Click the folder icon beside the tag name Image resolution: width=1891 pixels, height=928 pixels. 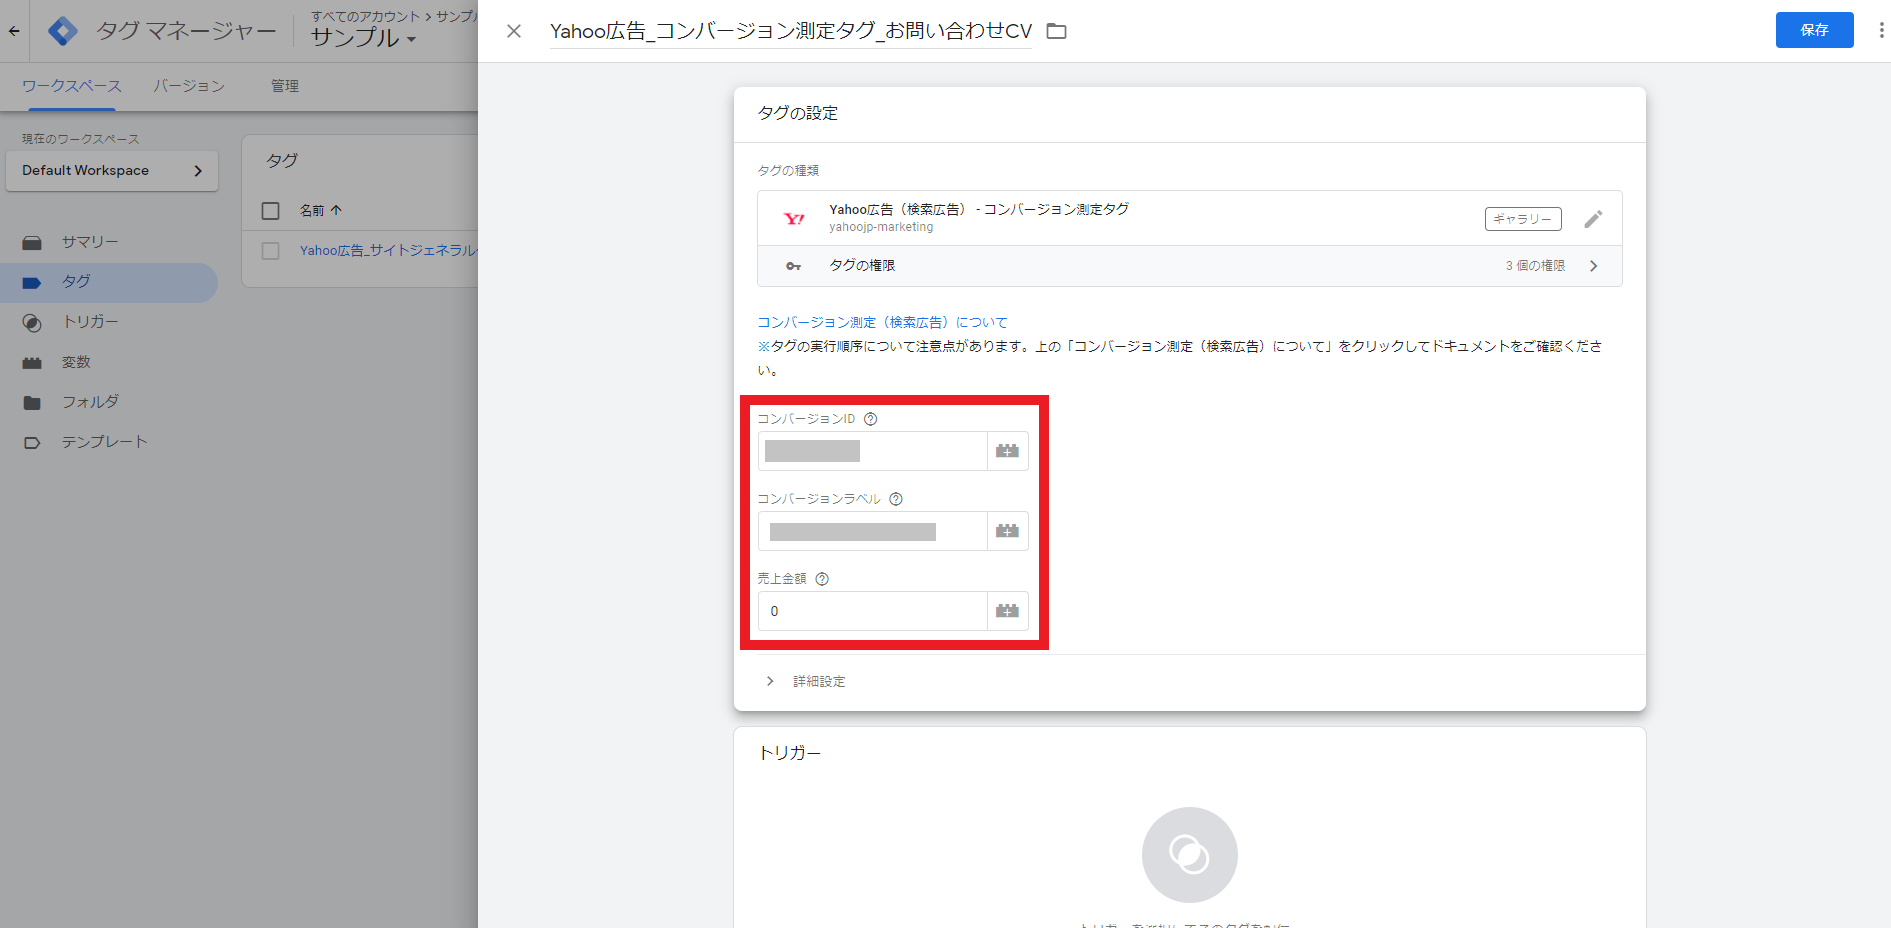coord(1056,31)
